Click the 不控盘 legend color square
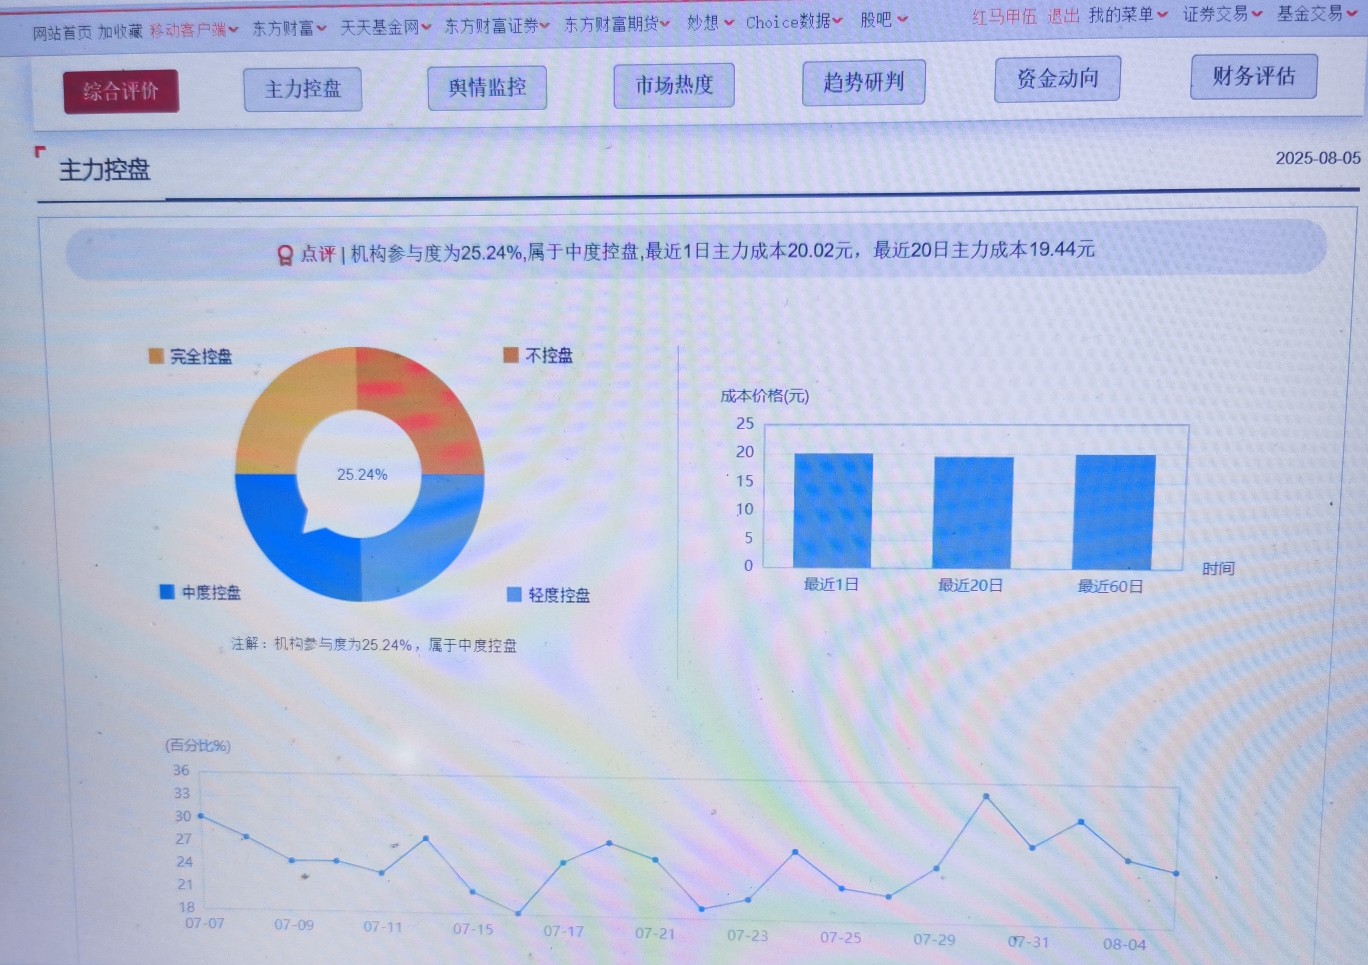1368x965 pixels. pos(511,355)
